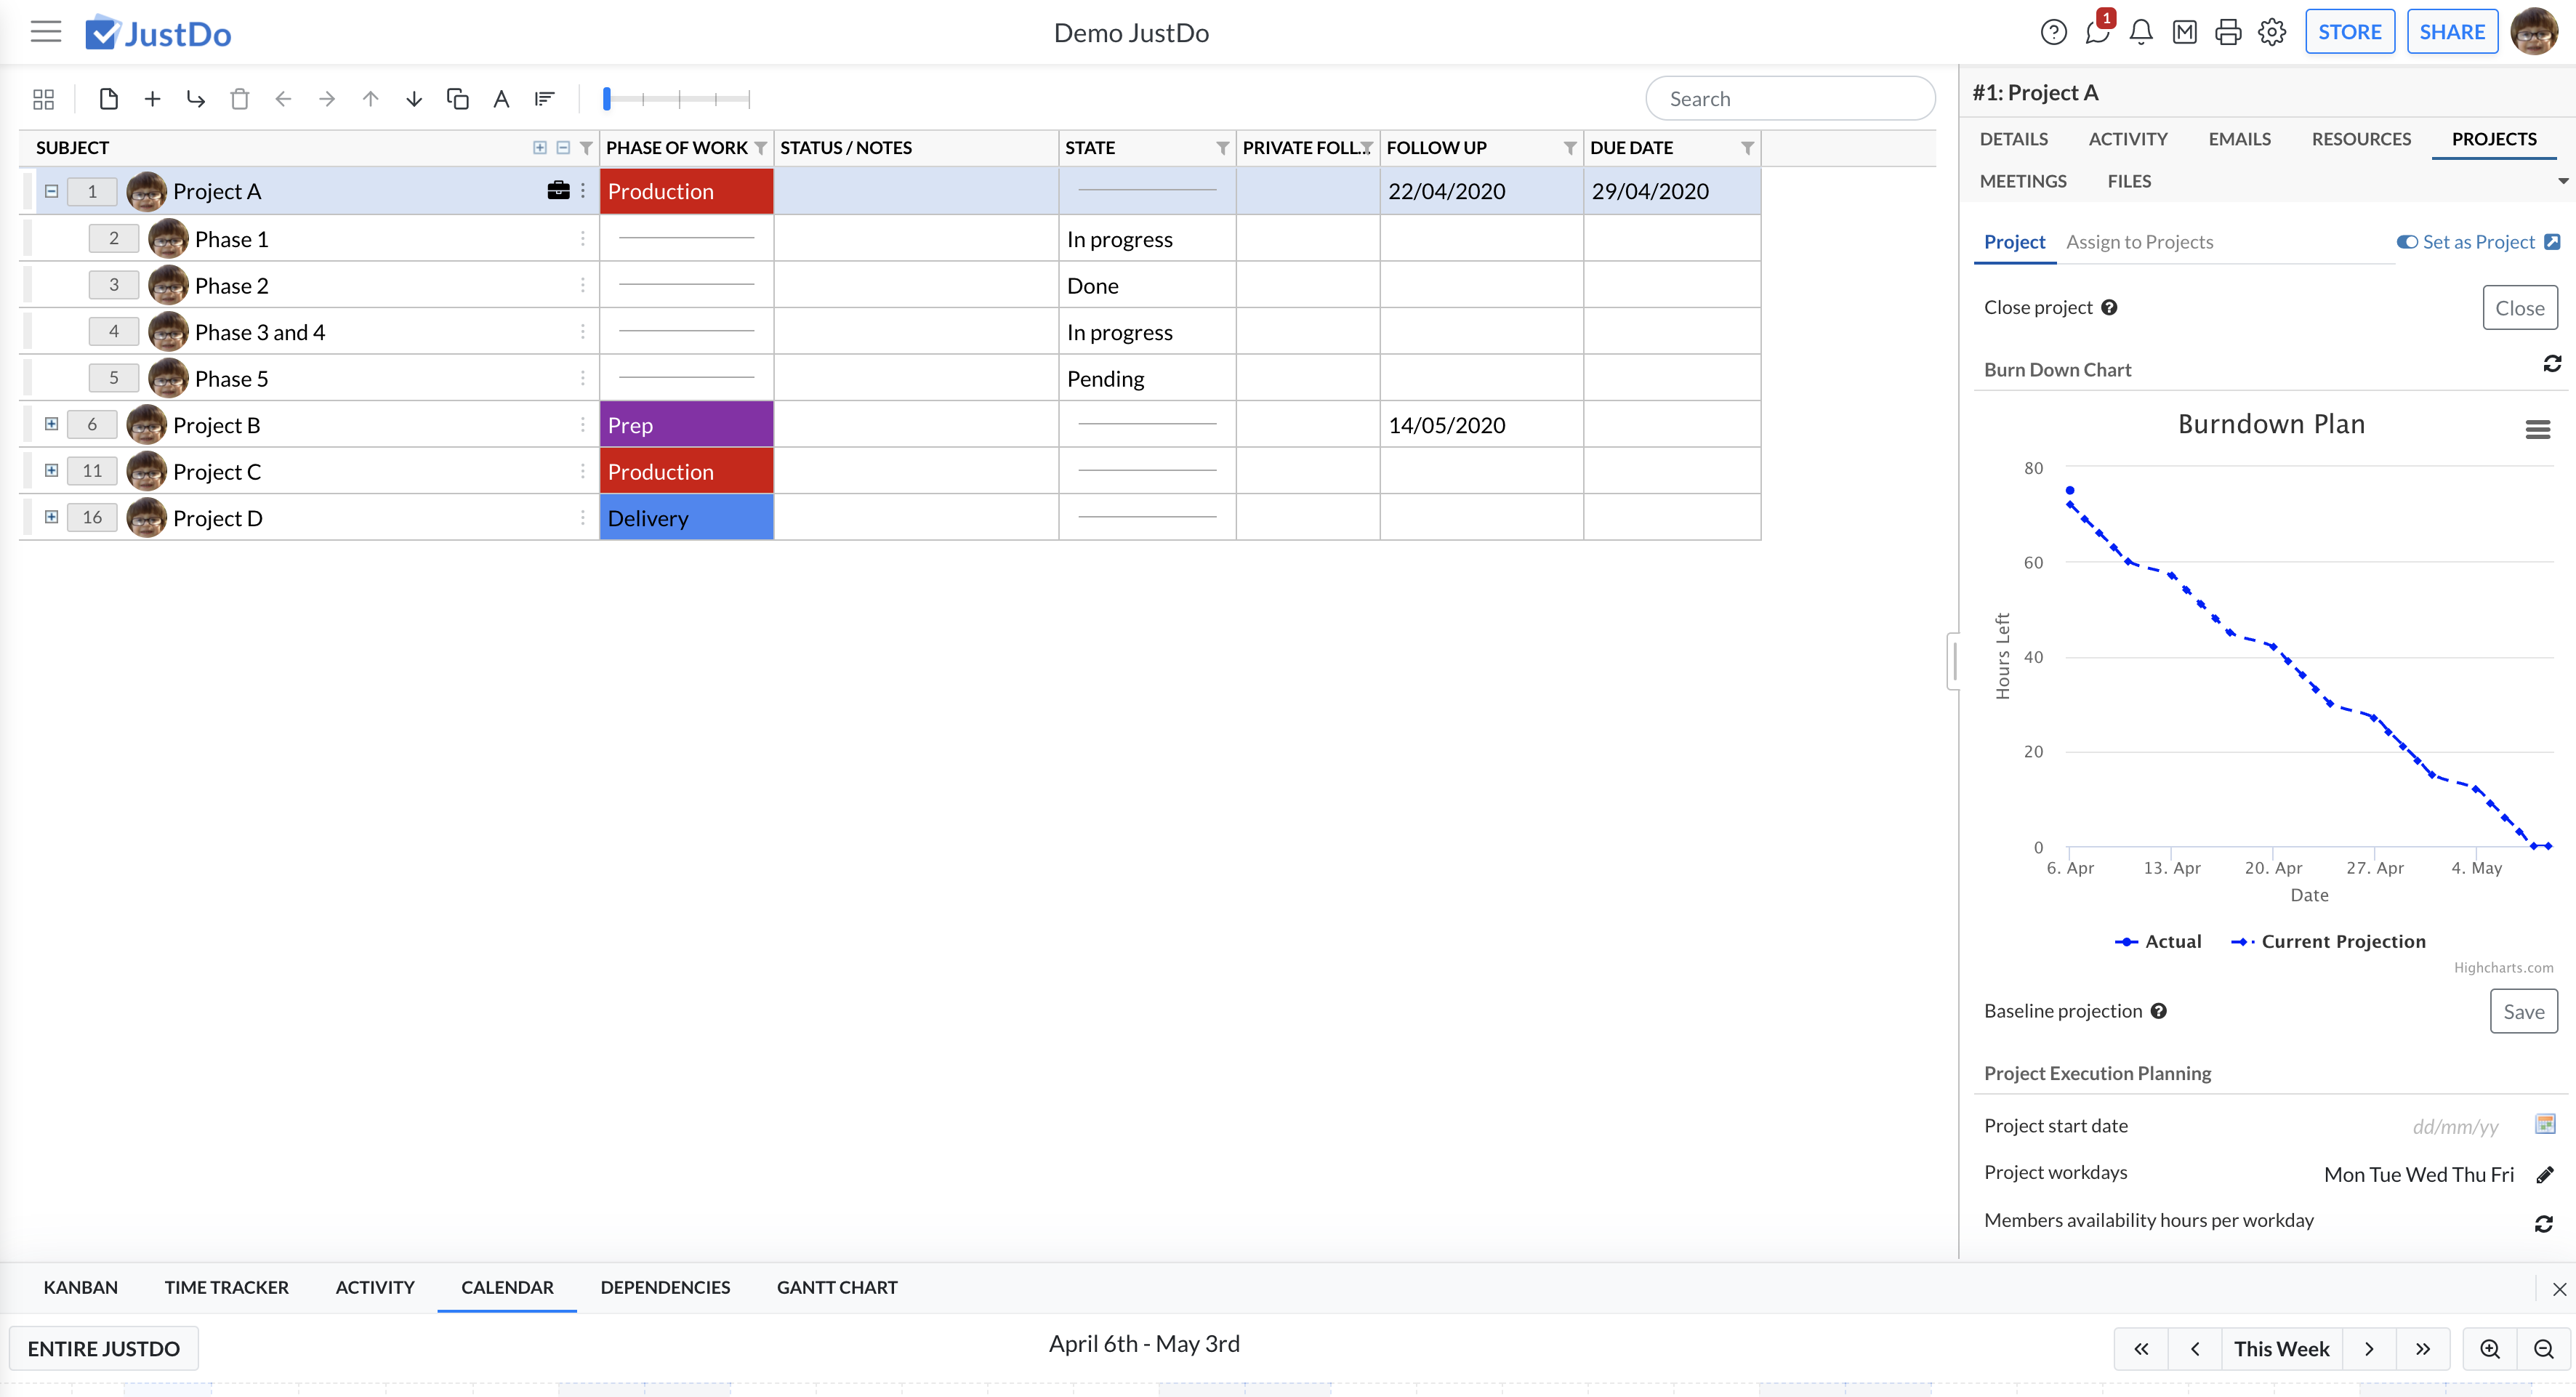Click the add child task icon

196,99
